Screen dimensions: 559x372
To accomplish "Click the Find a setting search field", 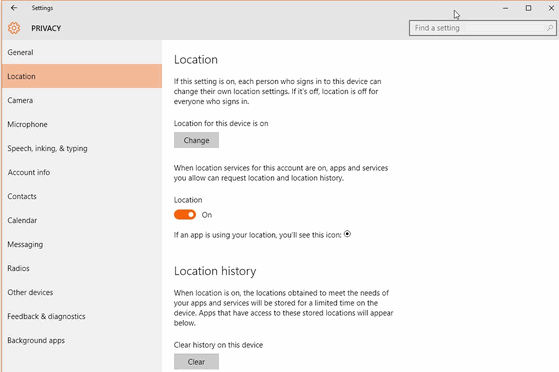I will click(x=482, y=28).
